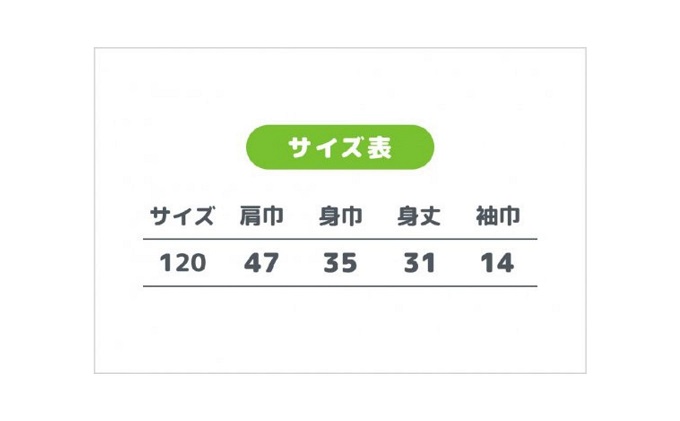The height and width of the screenshot is (421, 680).
Task: Click the size value 120
Action: (183, 263)
